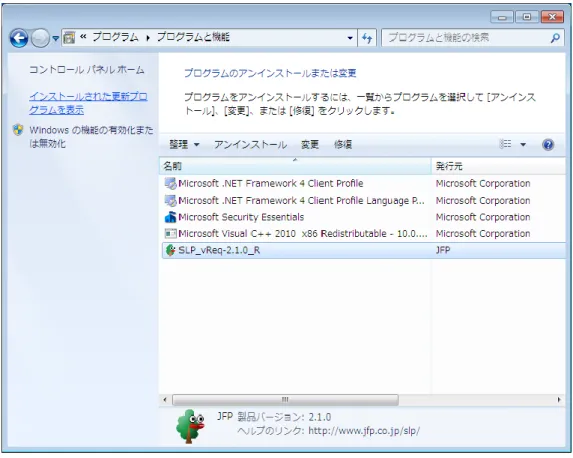573x458 pixels.
Task: Close the Programs and Features window
Action: 552,17
